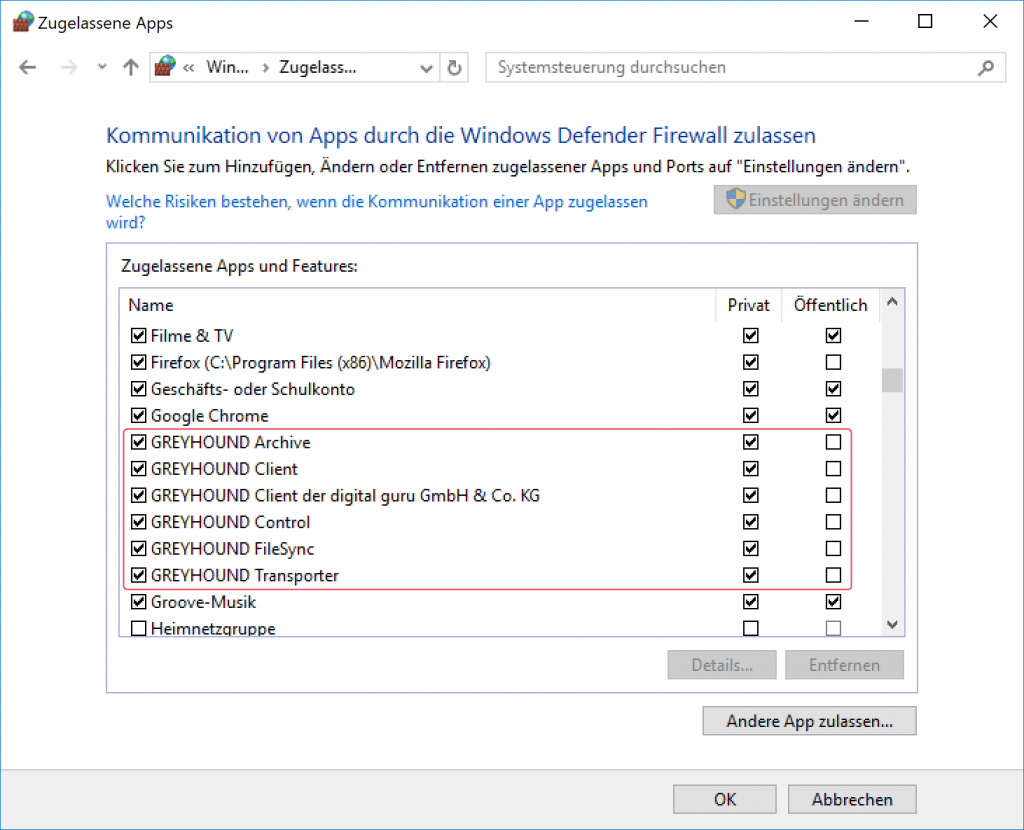
Task: Click the Details... button
Action: tap(722, 665)
